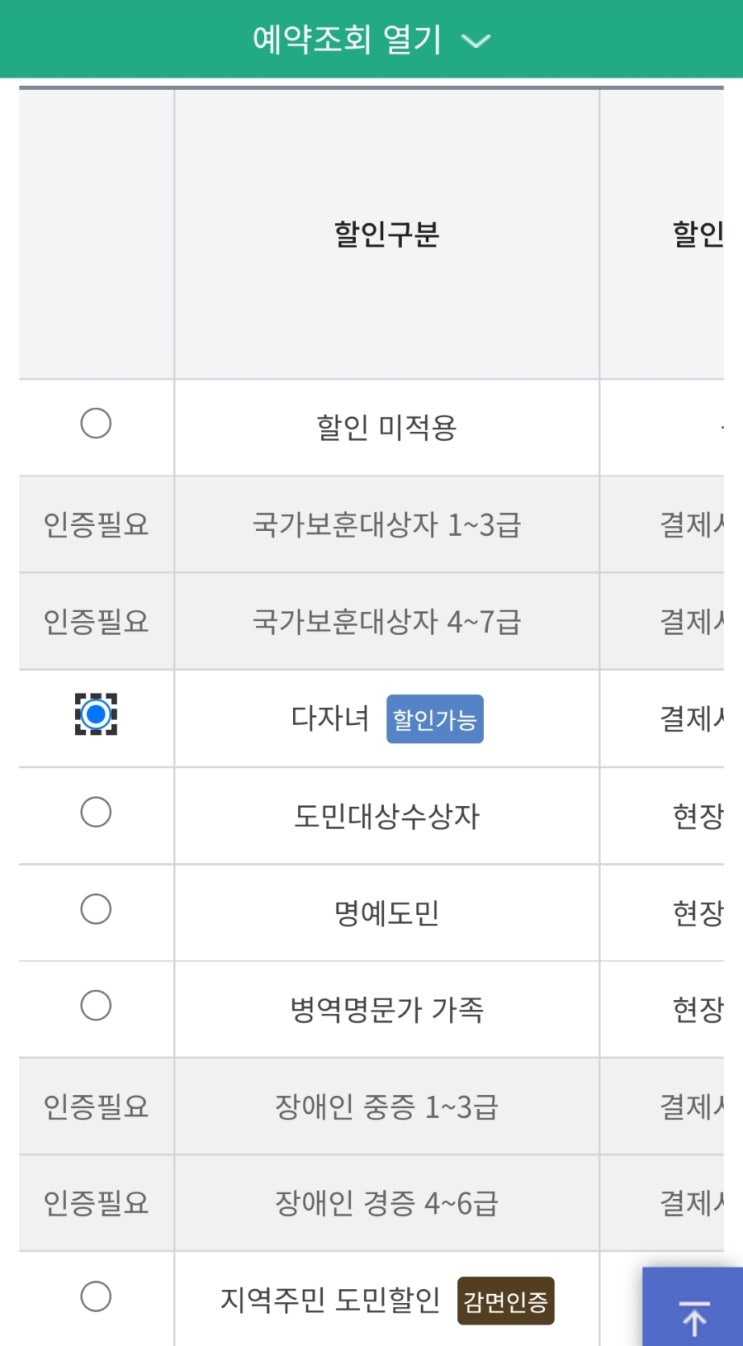Select the 지역주민 도민할인 radio button
This screenshot has width=743, height=1346.
tap(96, 1297)
